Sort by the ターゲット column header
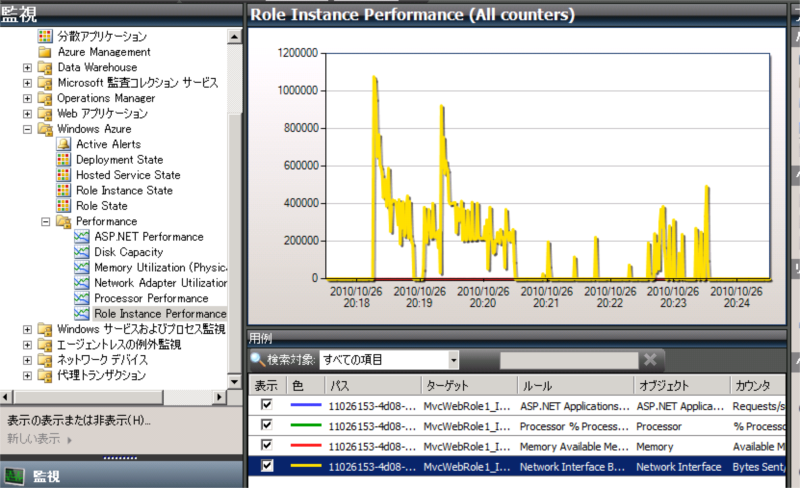800x488 pixels. coord(467,385)
